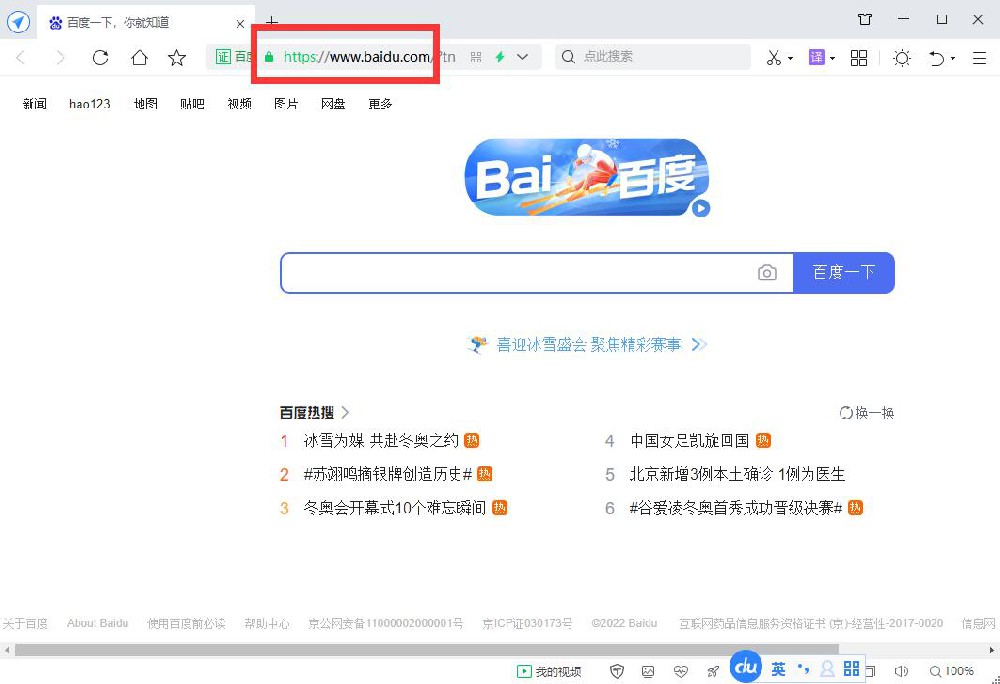Screen dimensions: 1000x684
Task: Open the translate (译) tool
Action: click(x=814, y=57)
